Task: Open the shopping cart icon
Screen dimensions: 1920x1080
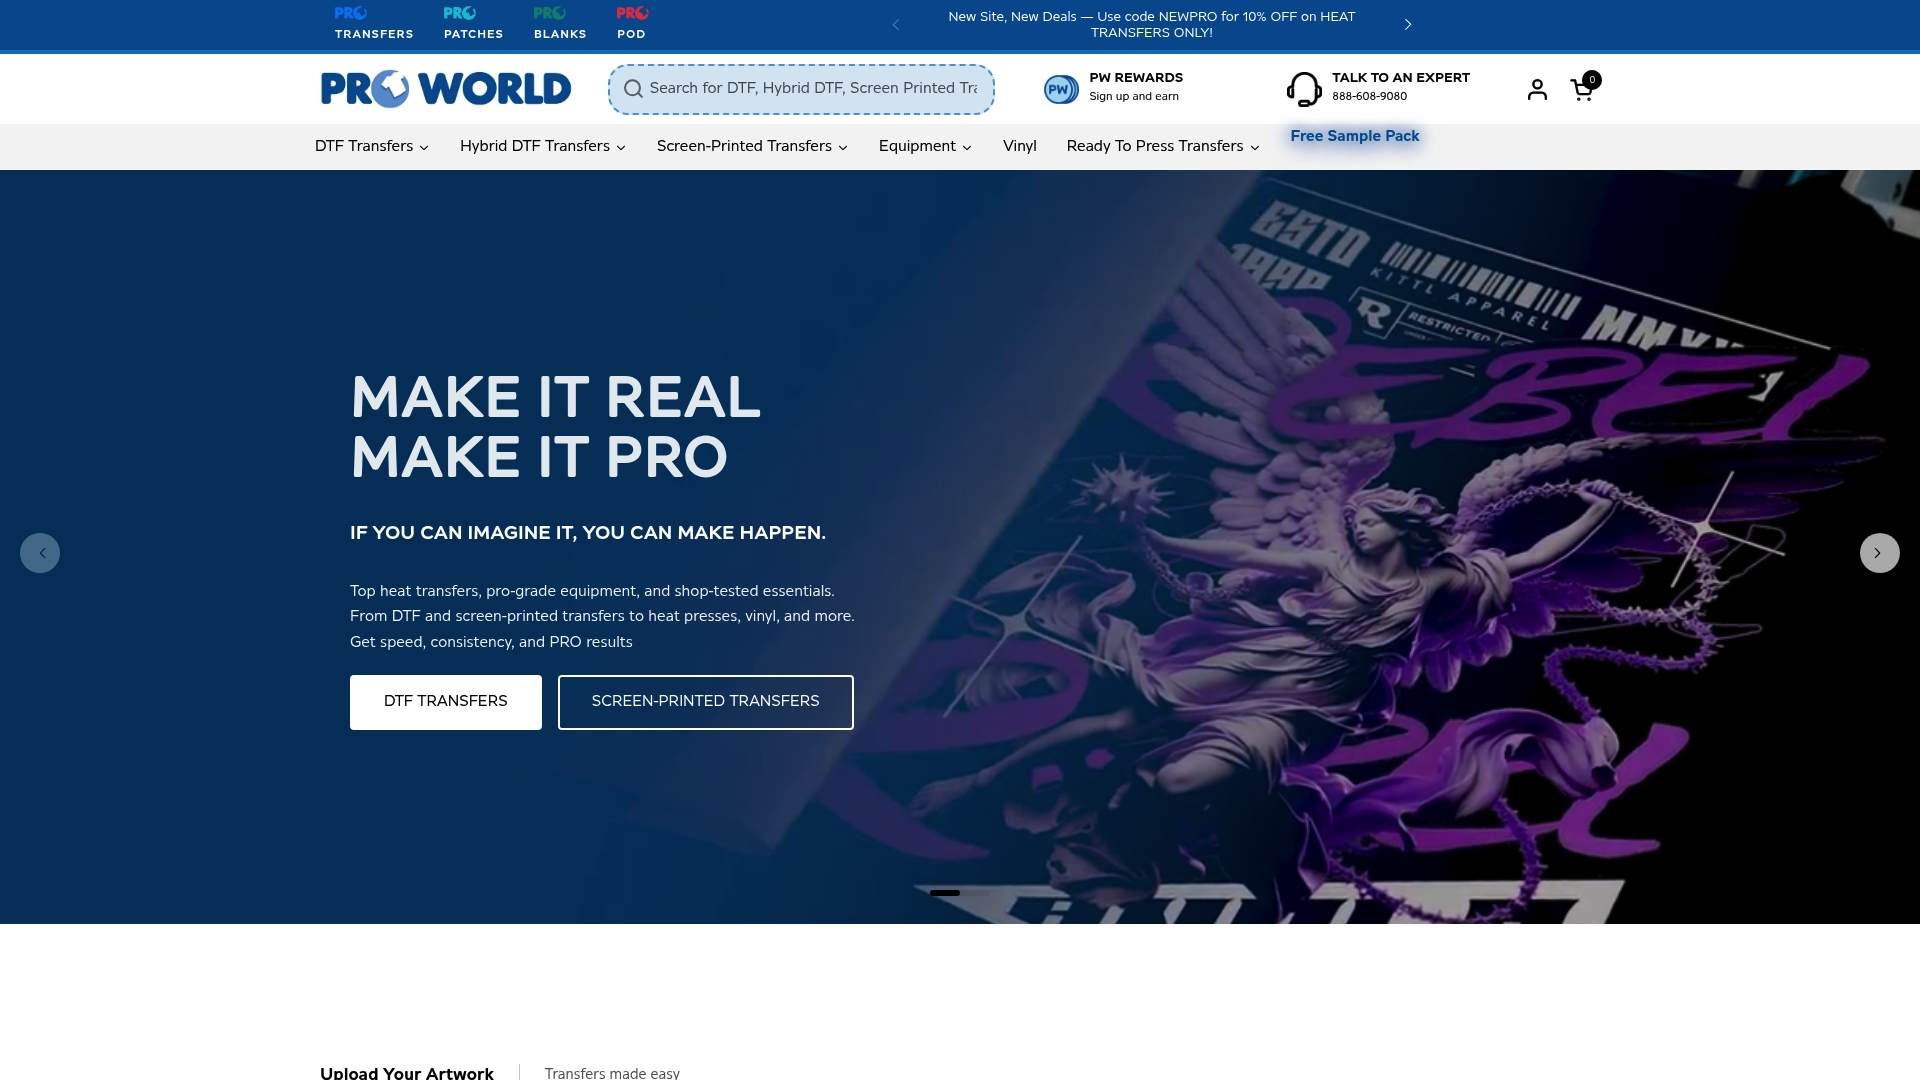Action: coord(1582,91)
